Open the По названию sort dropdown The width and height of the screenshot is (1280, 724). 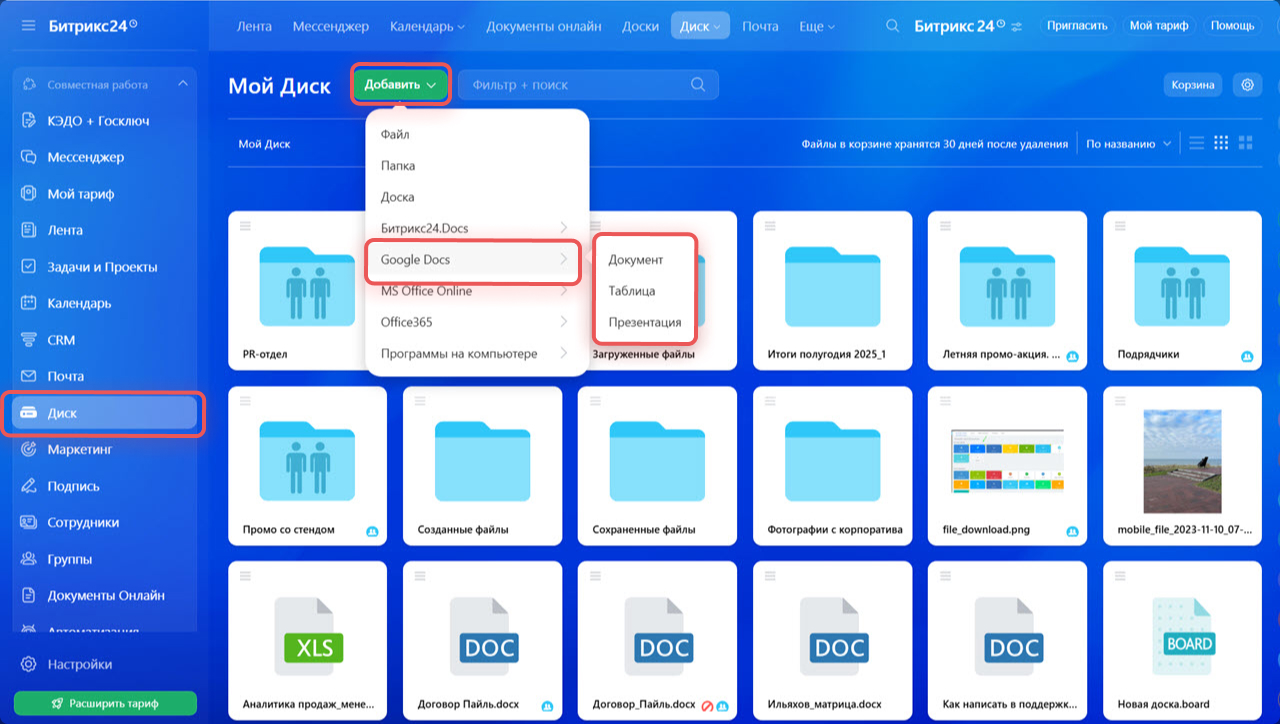[x=1128, y=144]
